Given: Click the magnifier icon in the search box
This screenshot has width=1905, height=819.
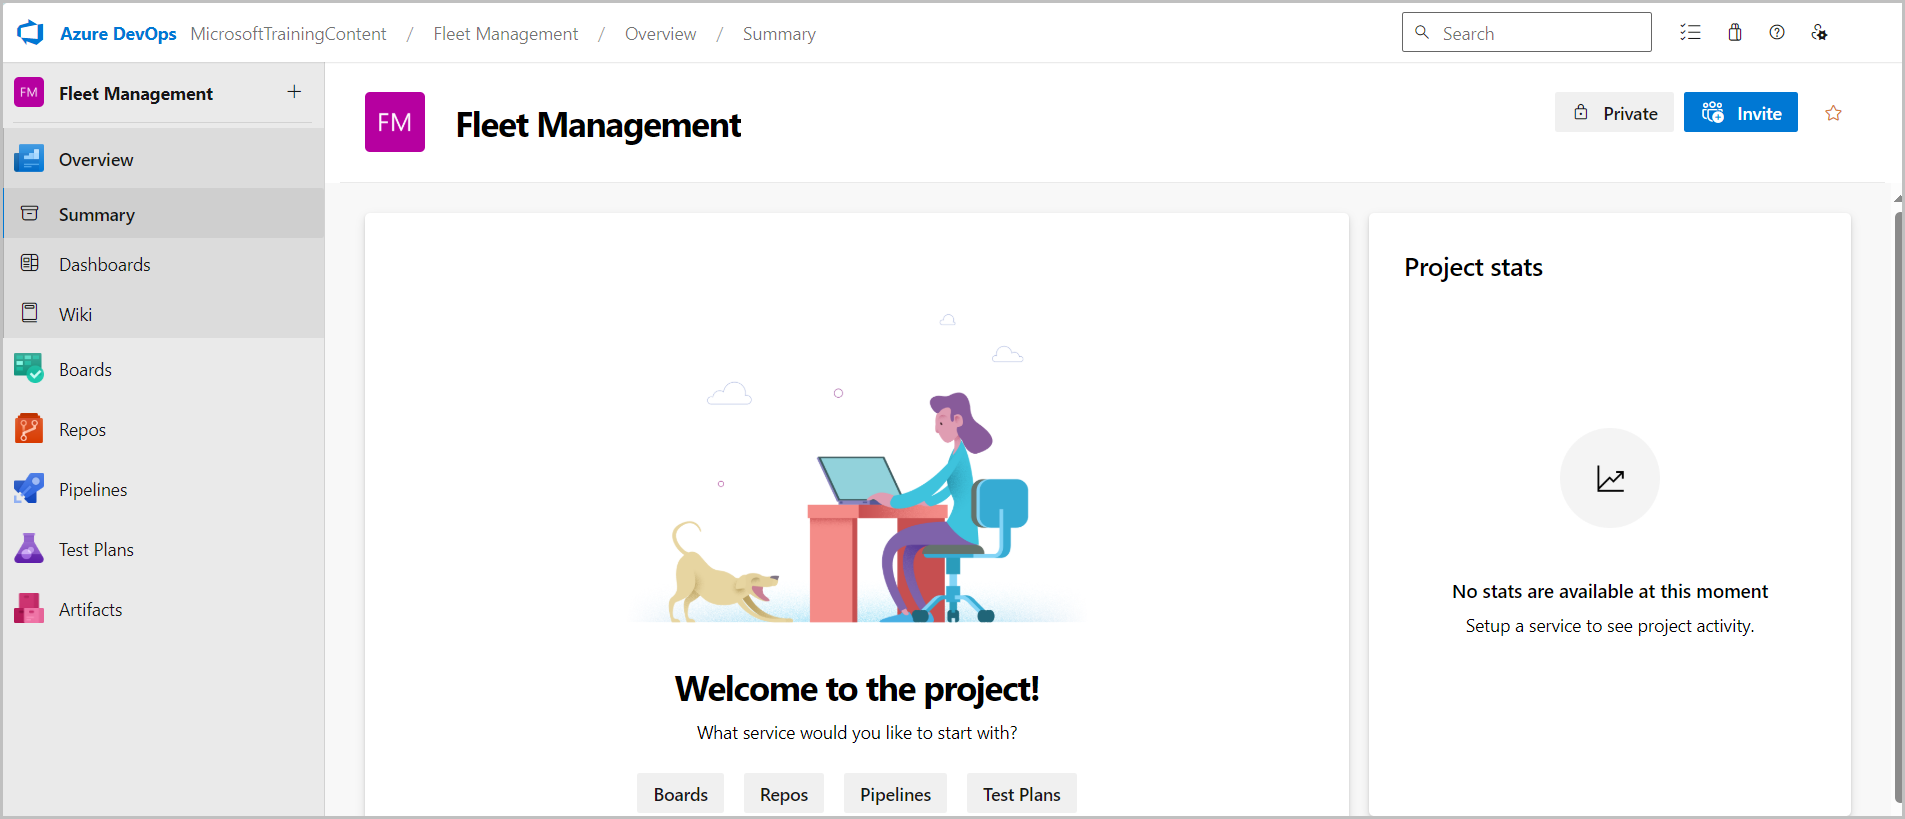Looking at the screenshot, I should tap(1422, 32).
